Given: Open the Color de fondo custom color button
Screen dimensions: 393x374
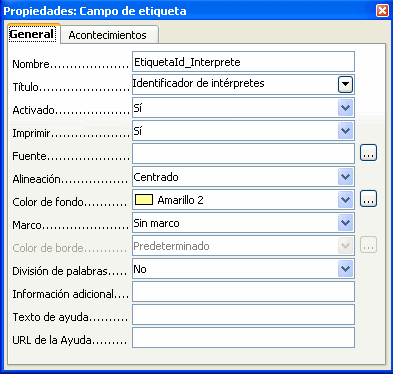Looking at the screenshot, I should pos(368,199).
